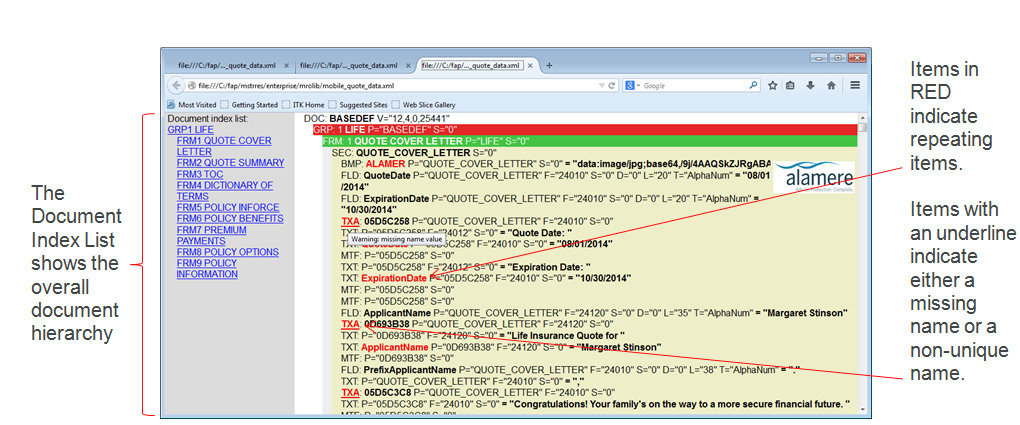The height and width of the screenshot is (425, 1020).
Task: Click the FLD ExpirationDate field name
Action: pyautogui.click(x=396, y=197)
